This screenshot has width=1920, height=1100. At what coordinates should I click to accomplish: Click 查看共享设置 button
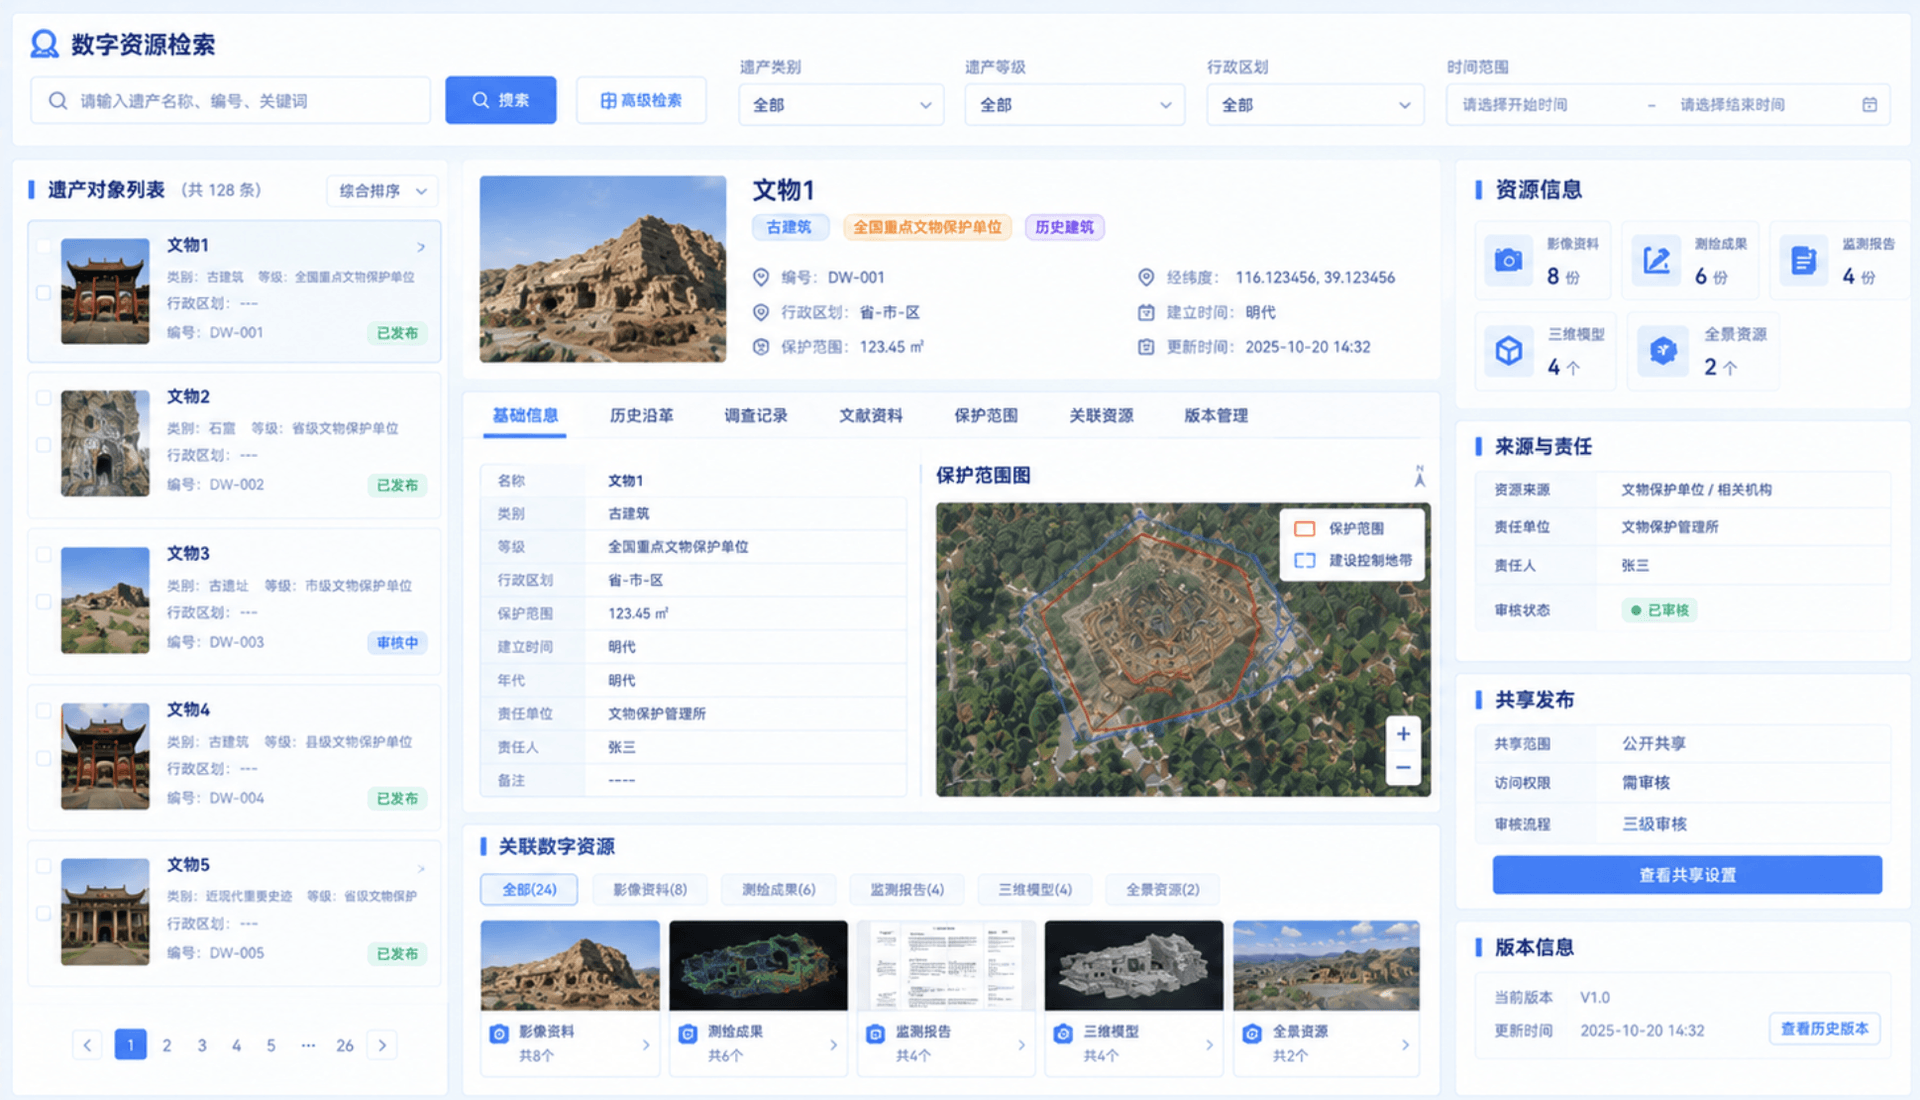tap(1687, 875)
